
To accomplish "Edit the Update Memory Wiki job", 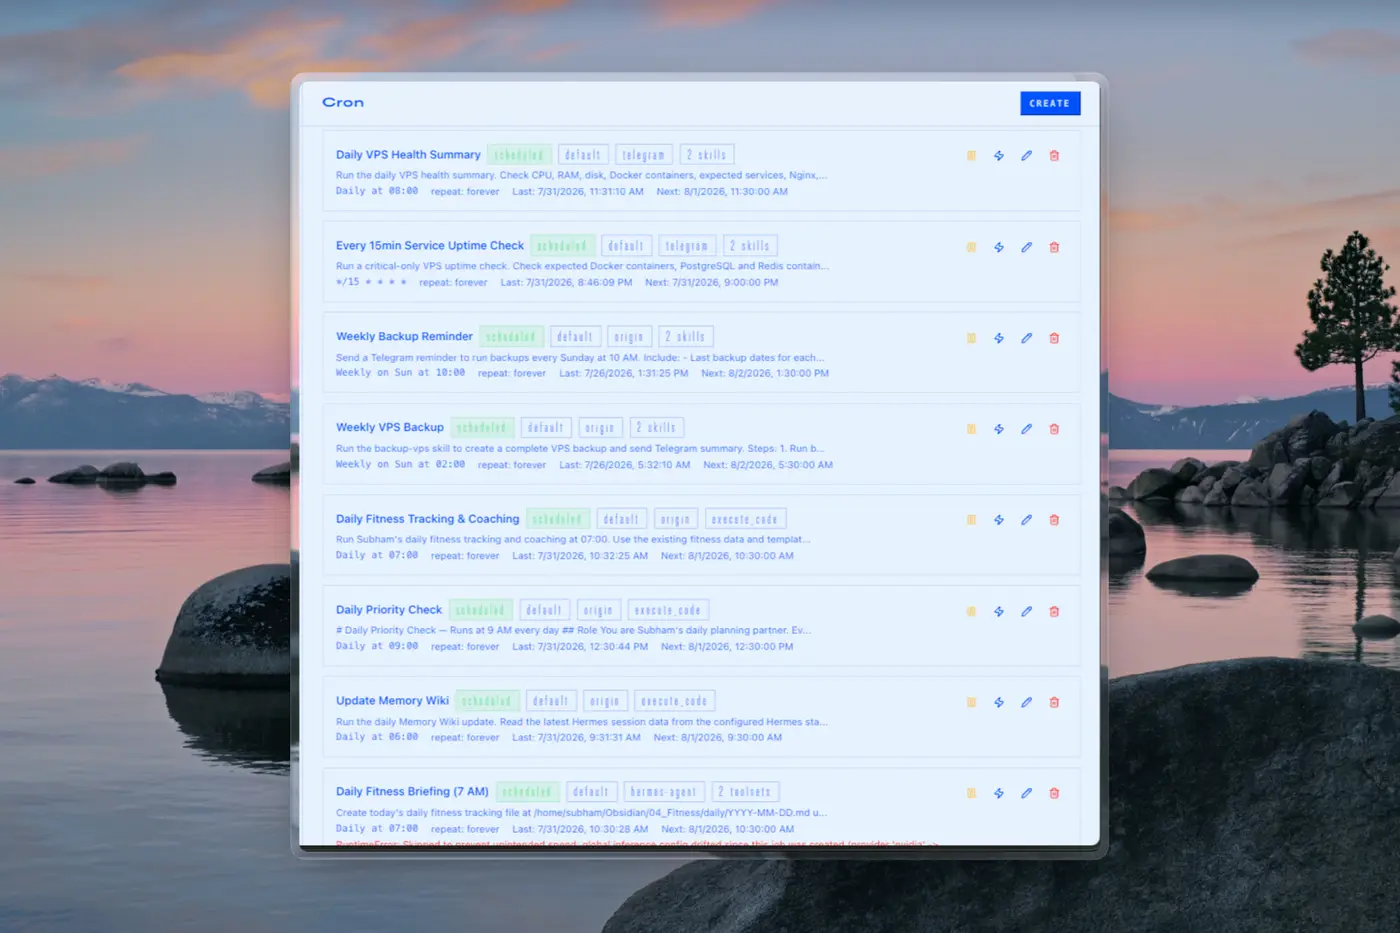I will point(1026,702).
